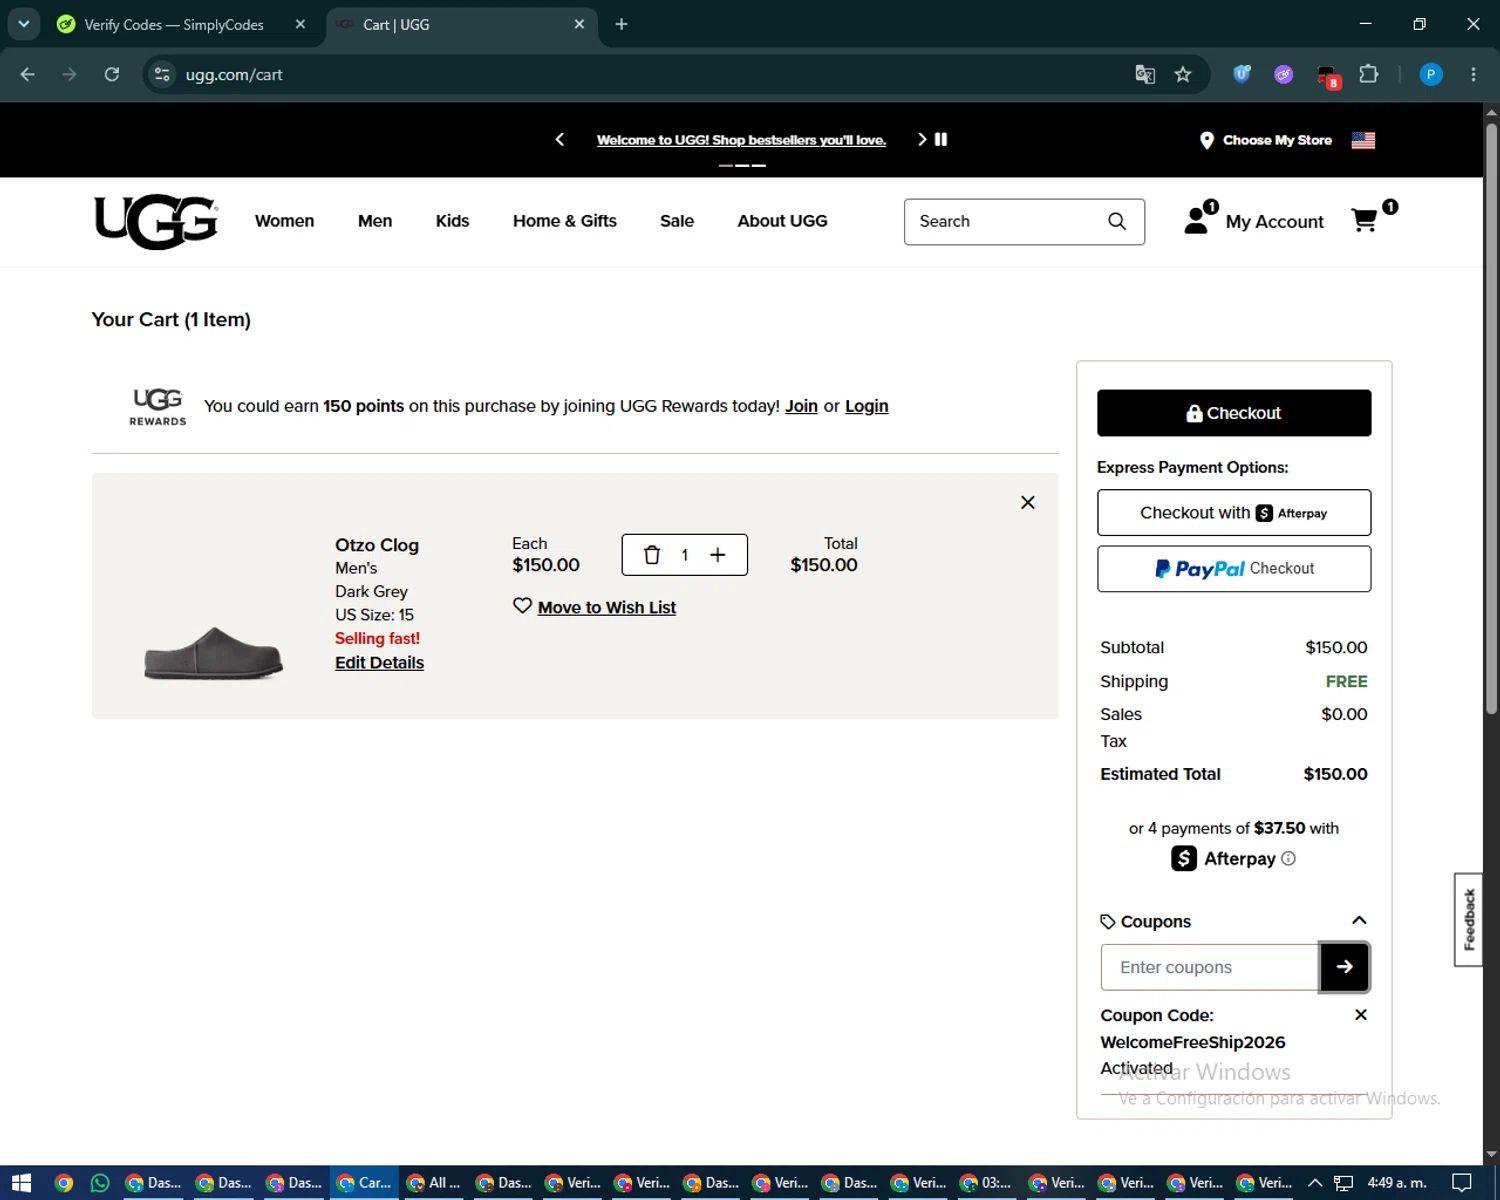Switch to Verify Codes — SimplyCodes tab

tap(173, 24)
